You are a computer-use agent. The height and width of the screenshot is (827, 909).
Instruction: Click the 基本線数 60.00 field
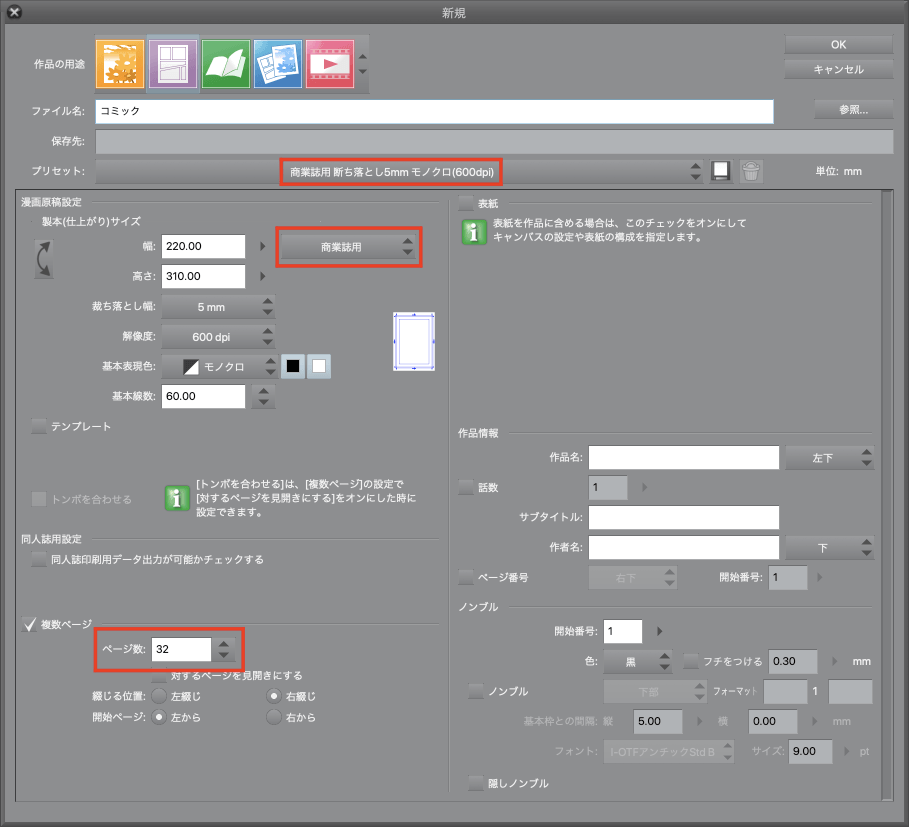(203, 396)
